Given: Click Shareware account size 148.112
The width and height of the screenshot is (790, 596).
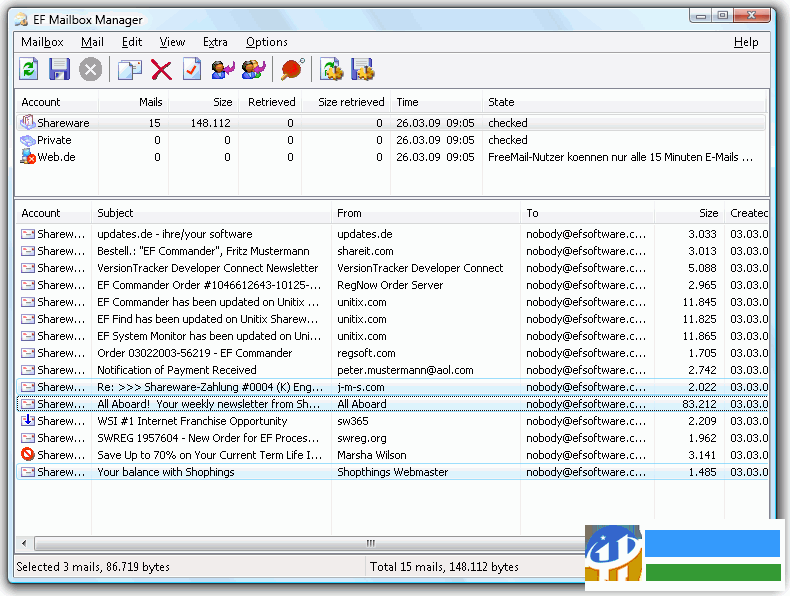Looking at the screenshot, I should click(211, 123).
